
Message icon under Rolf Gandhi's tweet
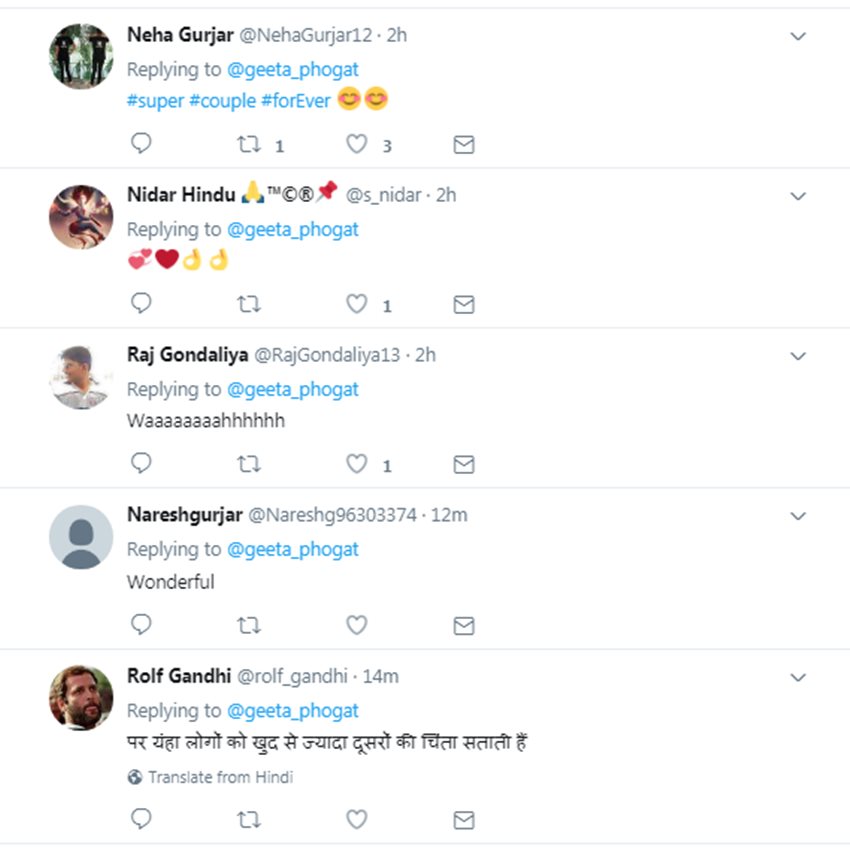(x=463, y=820)
